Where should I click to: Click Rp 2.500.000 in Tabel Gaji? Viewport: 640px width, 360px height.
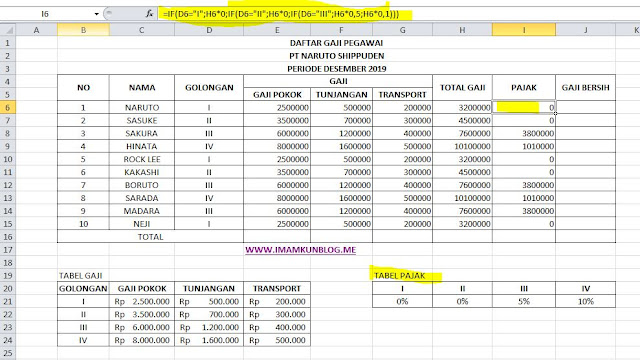[x=142, y=301]
